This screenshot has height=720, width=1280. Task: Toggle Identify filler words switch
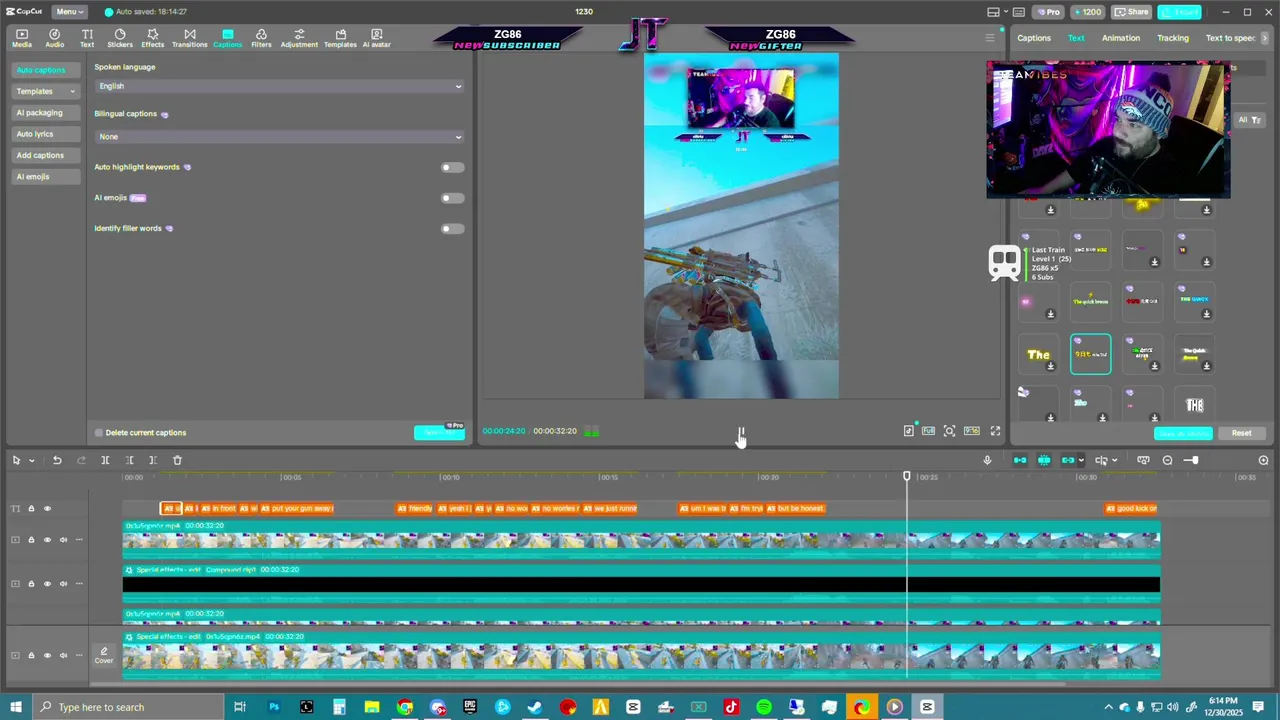coord(452,228)
